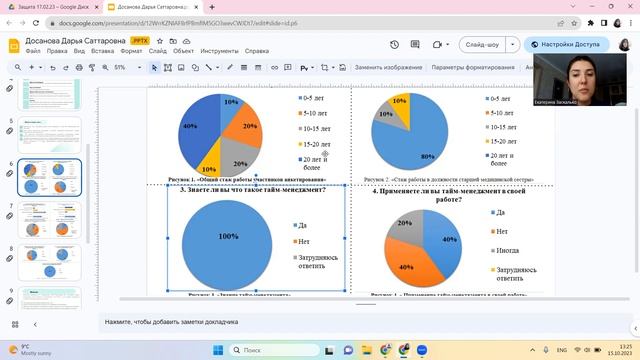Viewport: 640px width, 360px height.
Task: Move document to another folder
Action: coord(173,41)
